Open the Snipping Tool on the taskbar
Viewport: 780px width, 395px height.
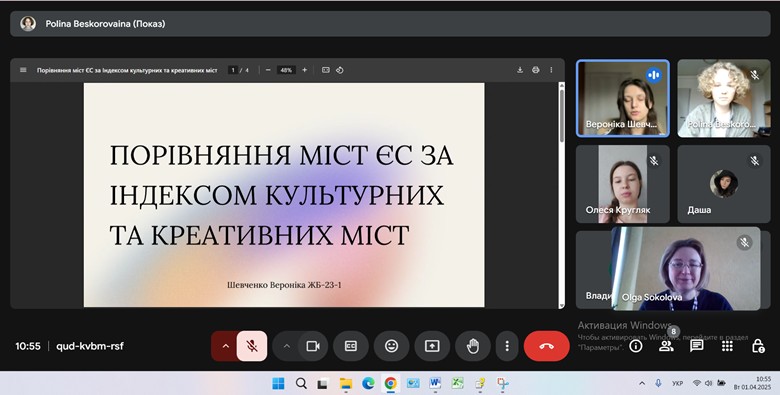point(502,383)
